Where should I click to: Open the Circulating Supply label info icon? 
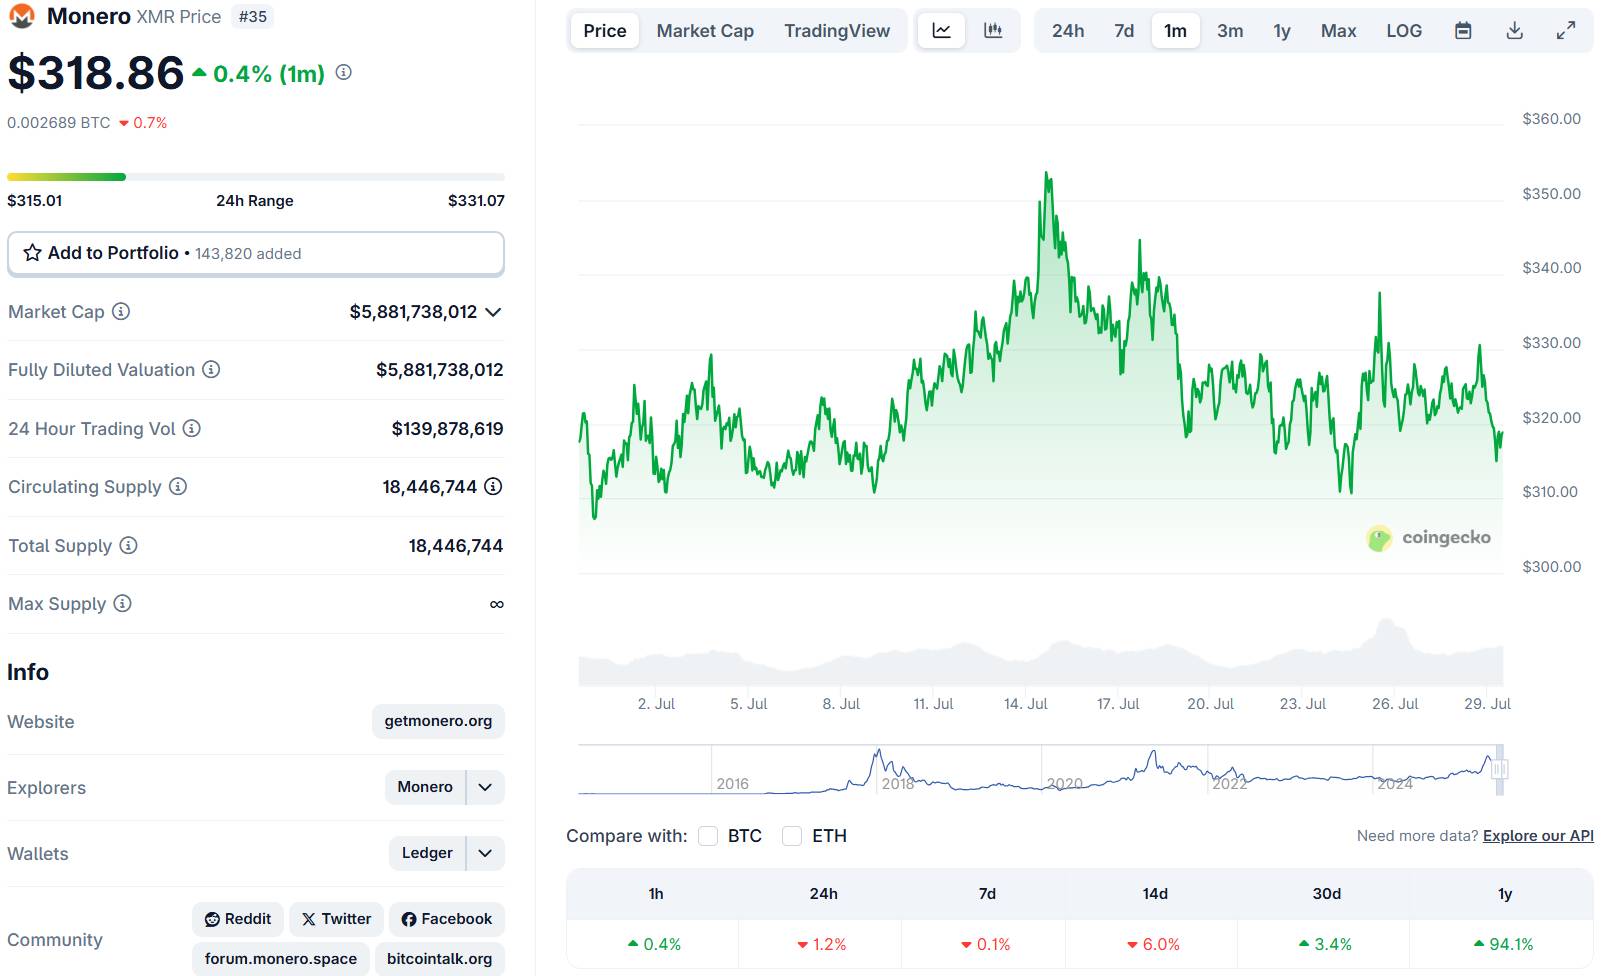point(178,486)
